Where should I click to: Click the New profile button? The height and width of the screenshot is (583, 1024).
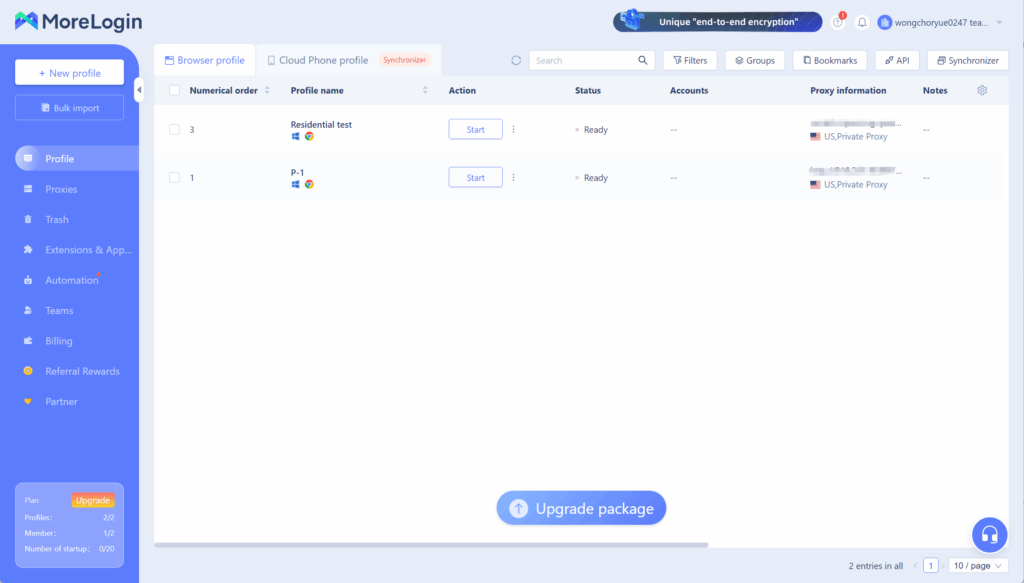(69, 73)
